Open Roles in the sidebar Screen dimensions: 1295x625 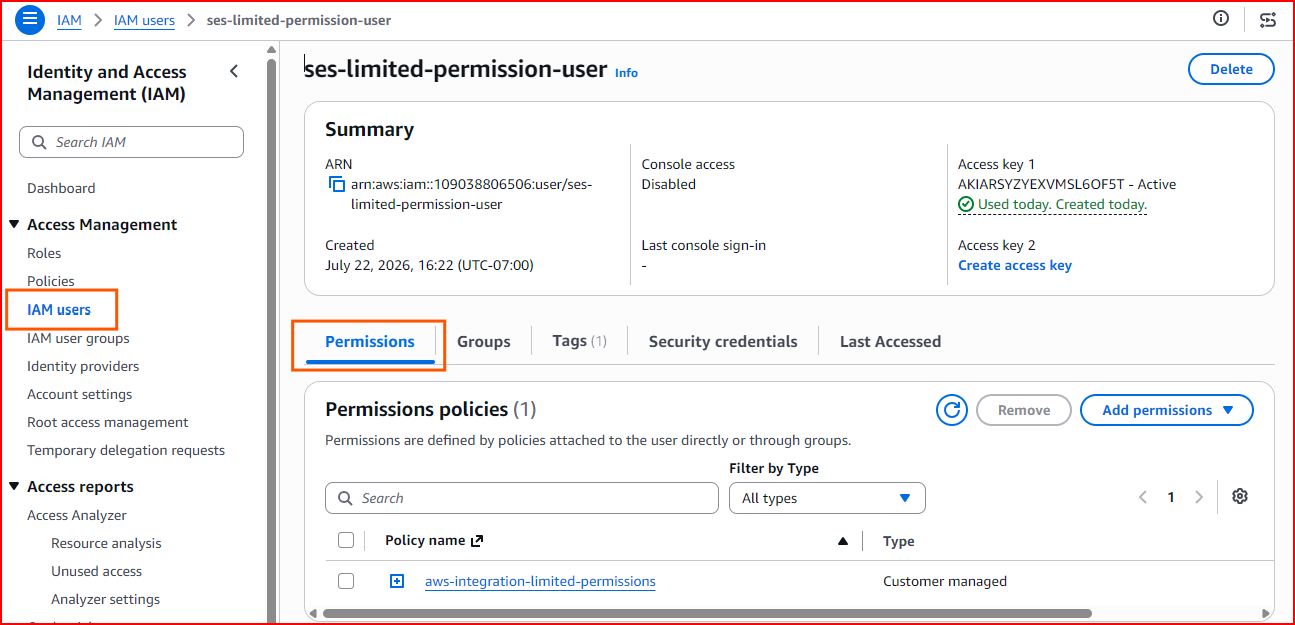(44, 253)
